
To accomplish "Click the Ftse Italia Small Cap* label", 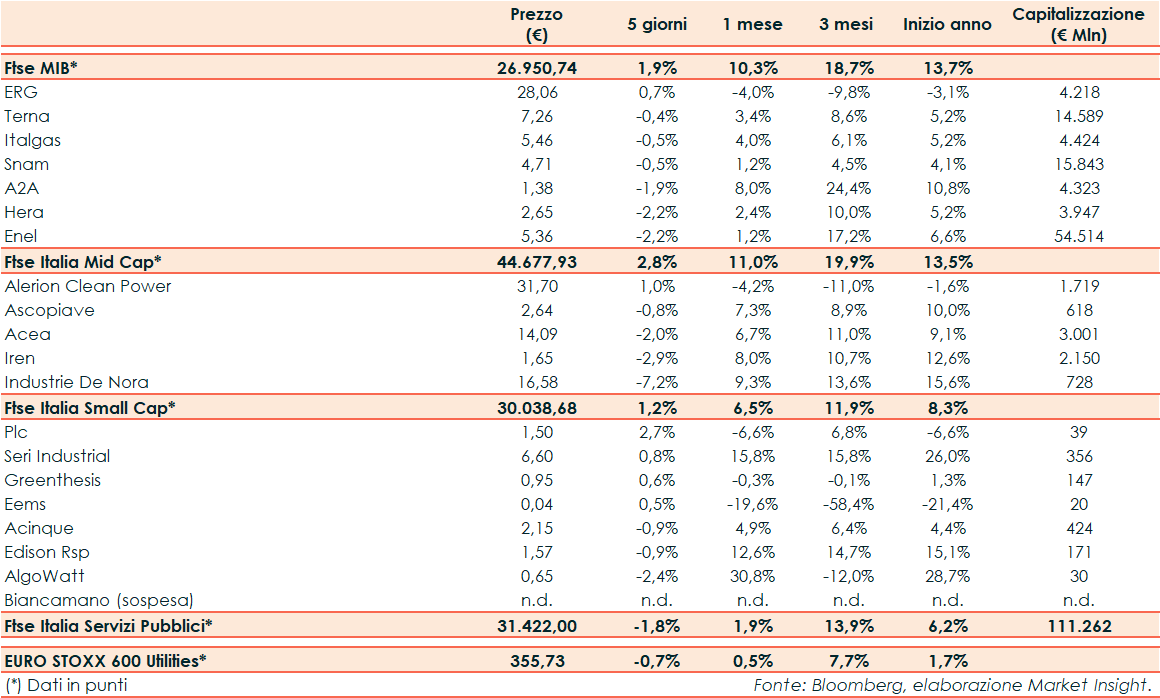I will pos(90,407).
